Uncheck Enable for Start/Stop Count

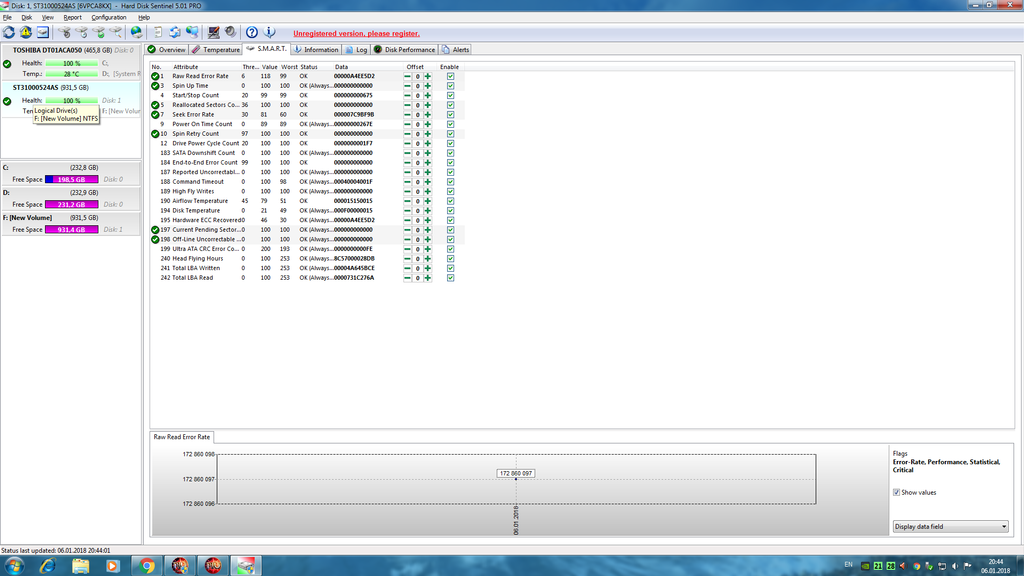(451, 95)
